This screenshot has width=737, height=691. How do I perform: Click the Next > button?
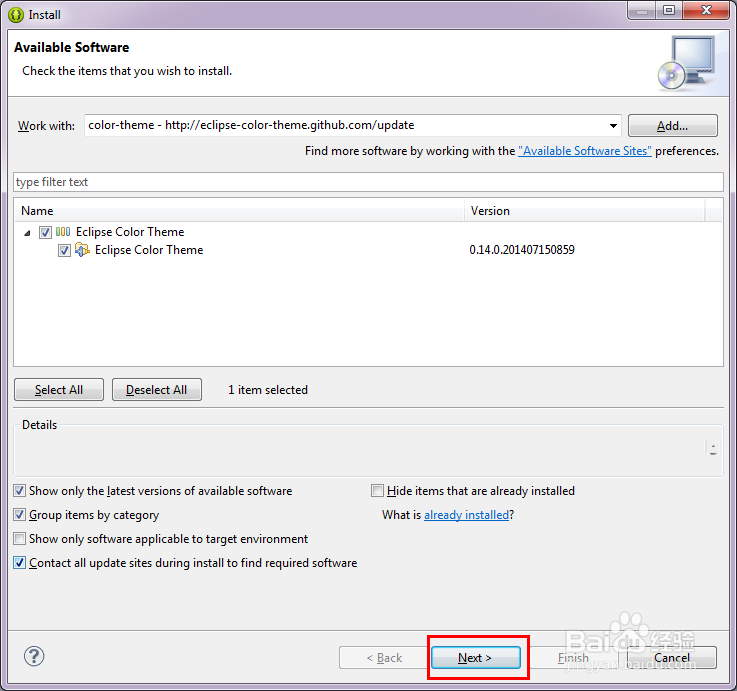click(476, 657)
